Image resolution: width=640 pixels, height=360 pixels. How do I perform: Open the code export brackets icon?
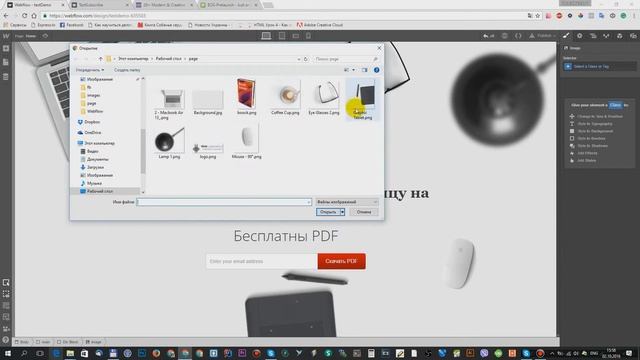[x=518, y=36]
